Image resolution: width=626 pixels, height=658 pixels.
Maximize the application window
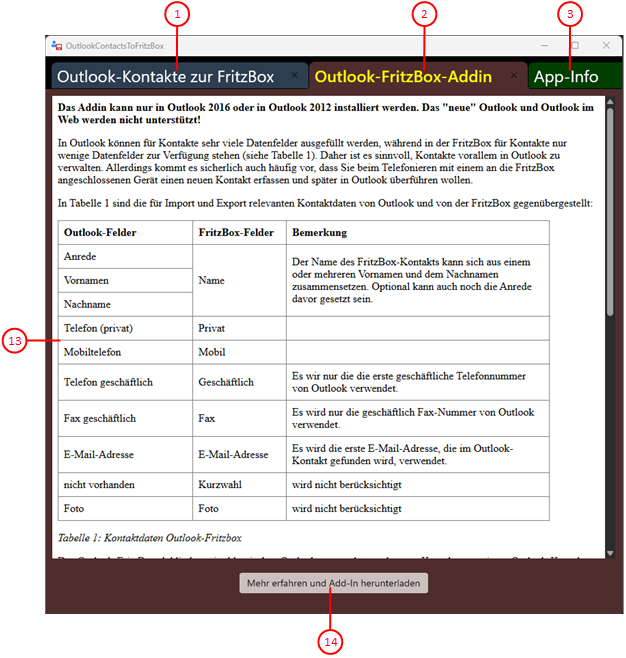pos(575,46)
